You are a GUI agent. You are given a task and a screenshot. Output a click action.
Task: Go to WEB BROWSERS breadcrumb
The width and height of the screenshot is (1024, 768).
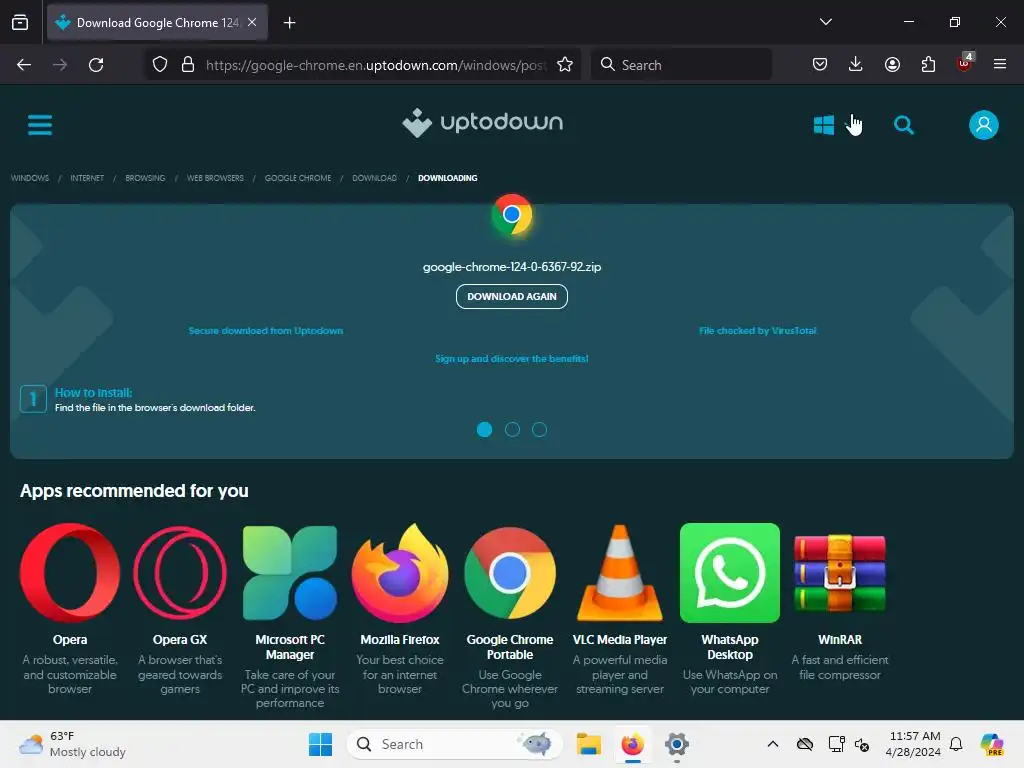[x=215, y=178]
